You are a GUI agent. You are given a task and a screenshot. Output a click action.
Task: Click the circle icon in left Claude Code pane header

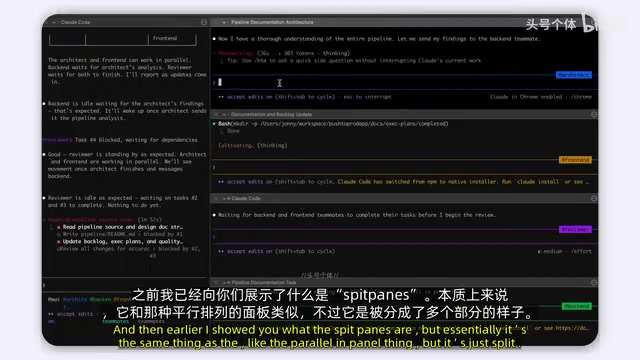coord(204,22)
